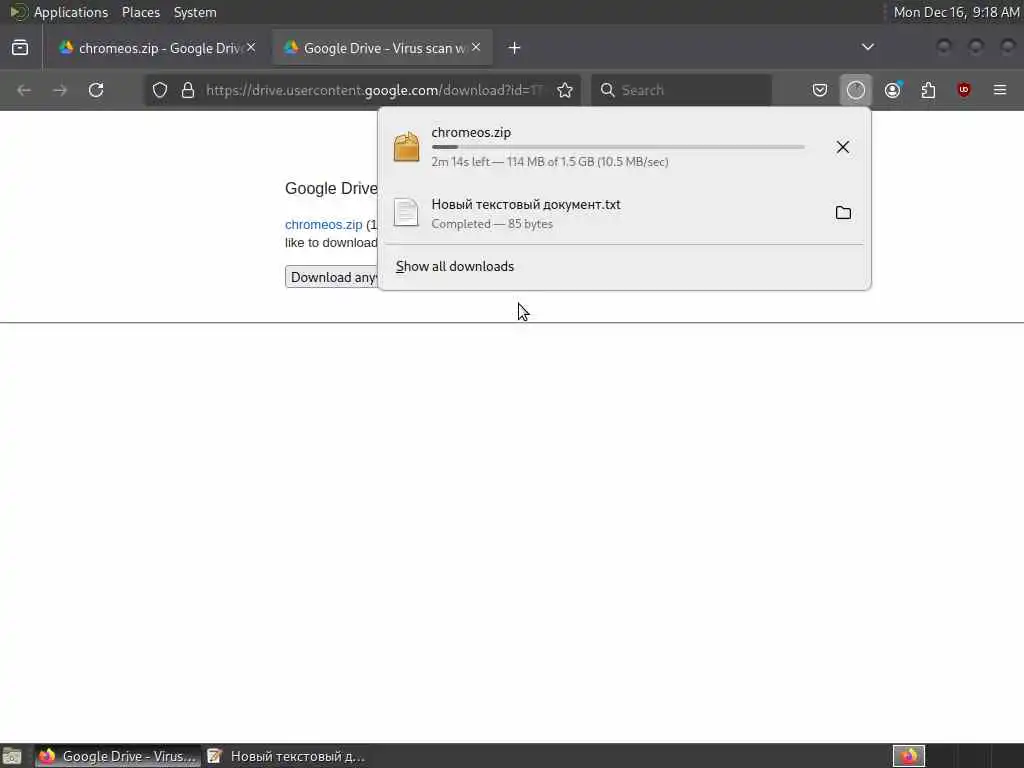Expand the list all tabs chevron
The image size is (1024, 768).
coord(867,47)
